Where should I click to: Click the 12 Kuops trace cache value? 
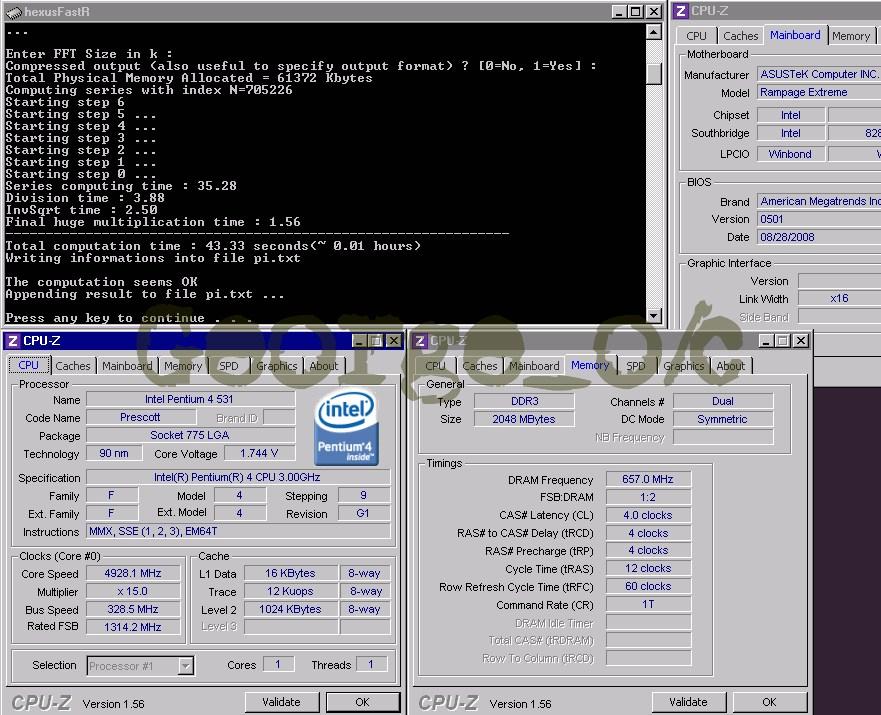290,591
